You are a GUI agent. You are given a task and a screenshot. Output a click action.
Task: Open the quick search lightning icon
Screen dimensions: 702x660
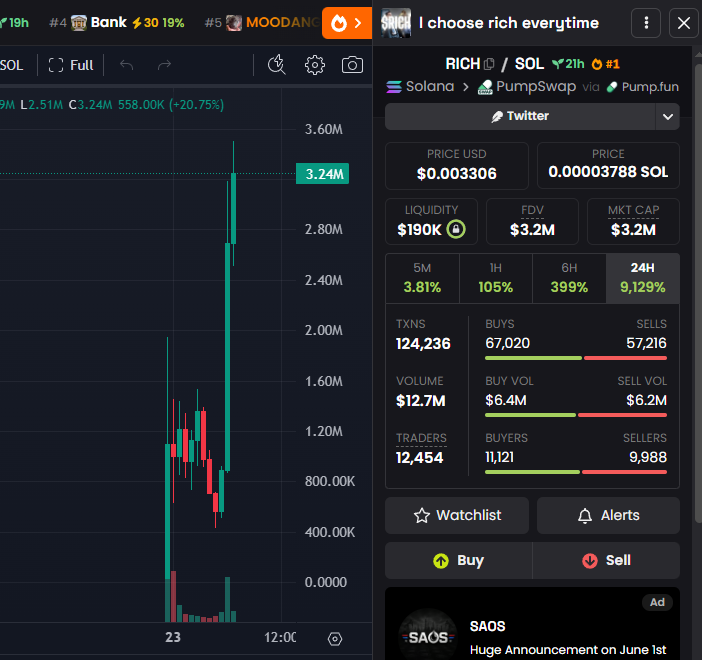277,65
